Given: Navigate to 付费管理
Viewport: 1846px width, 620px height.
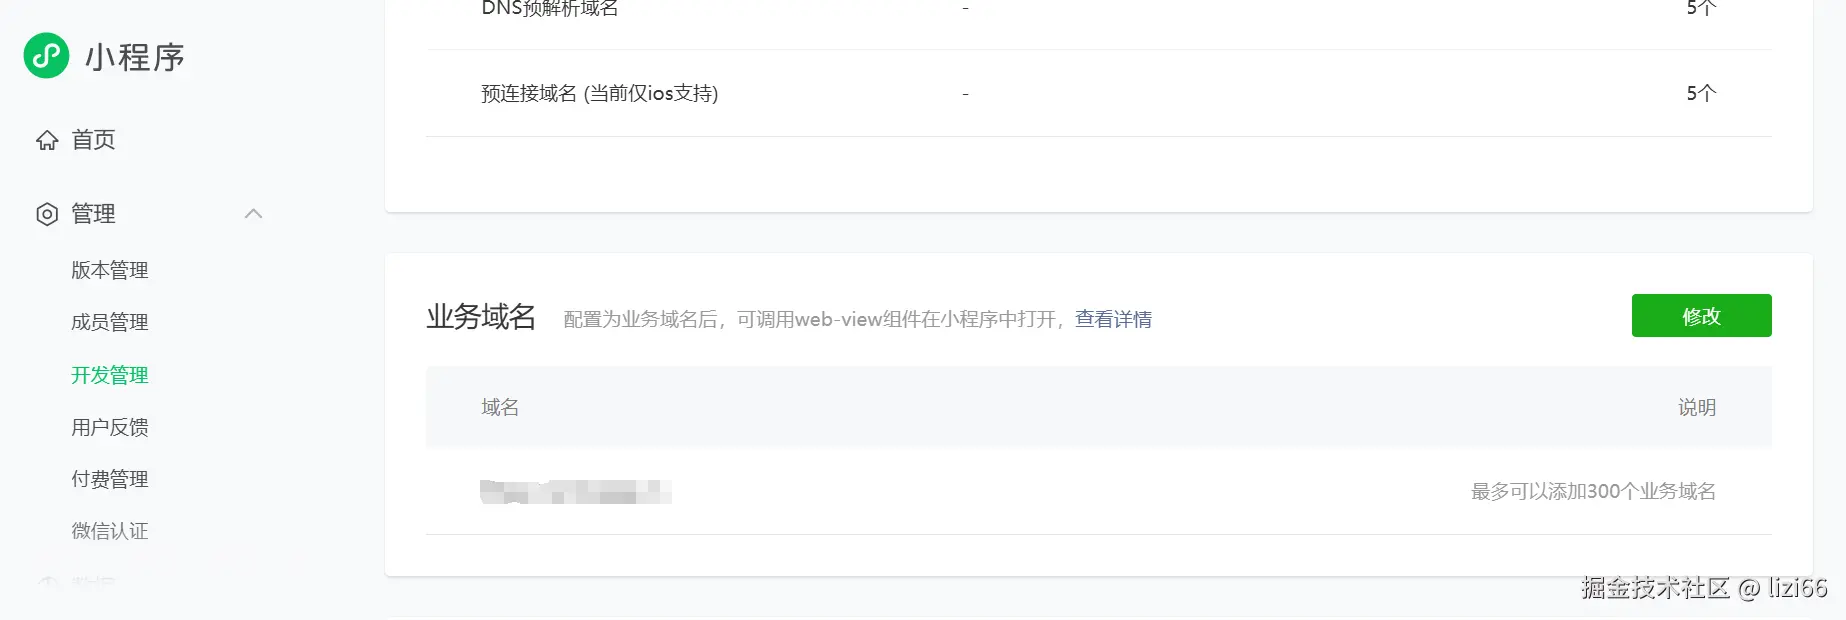Looking at the screenshot, I should pyautogui.click(x=110, y=479).
